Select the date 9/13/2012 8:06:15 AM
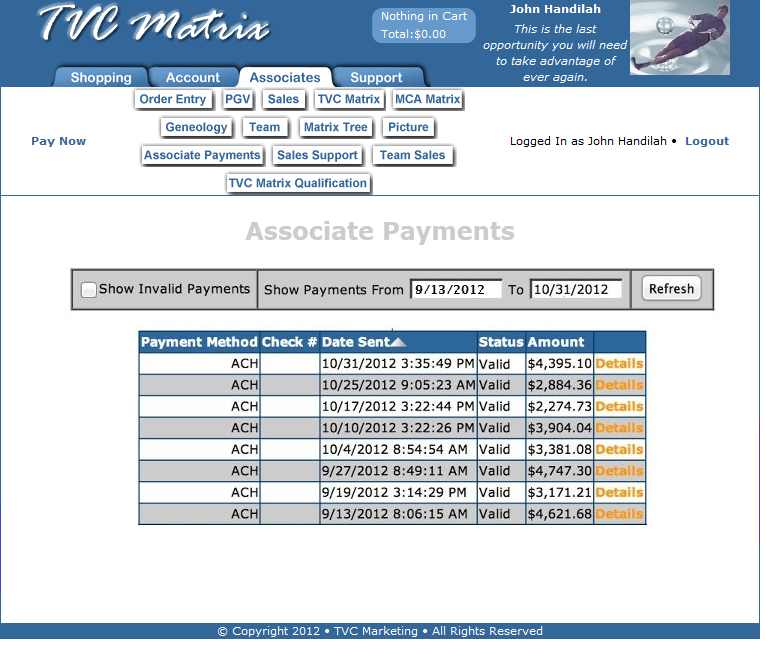 [395, 514]
